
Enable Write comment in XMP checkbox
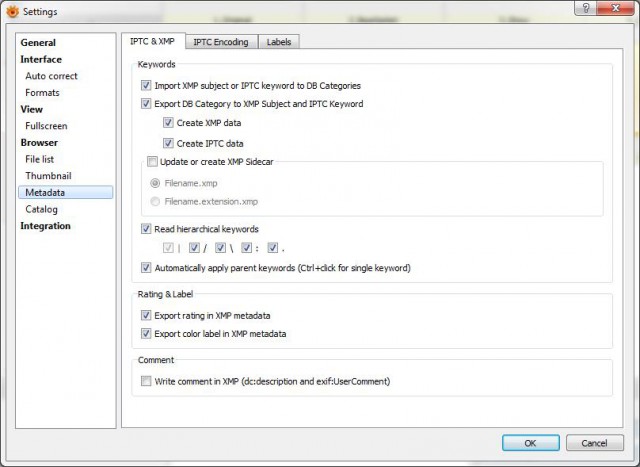tap(146, 381)
